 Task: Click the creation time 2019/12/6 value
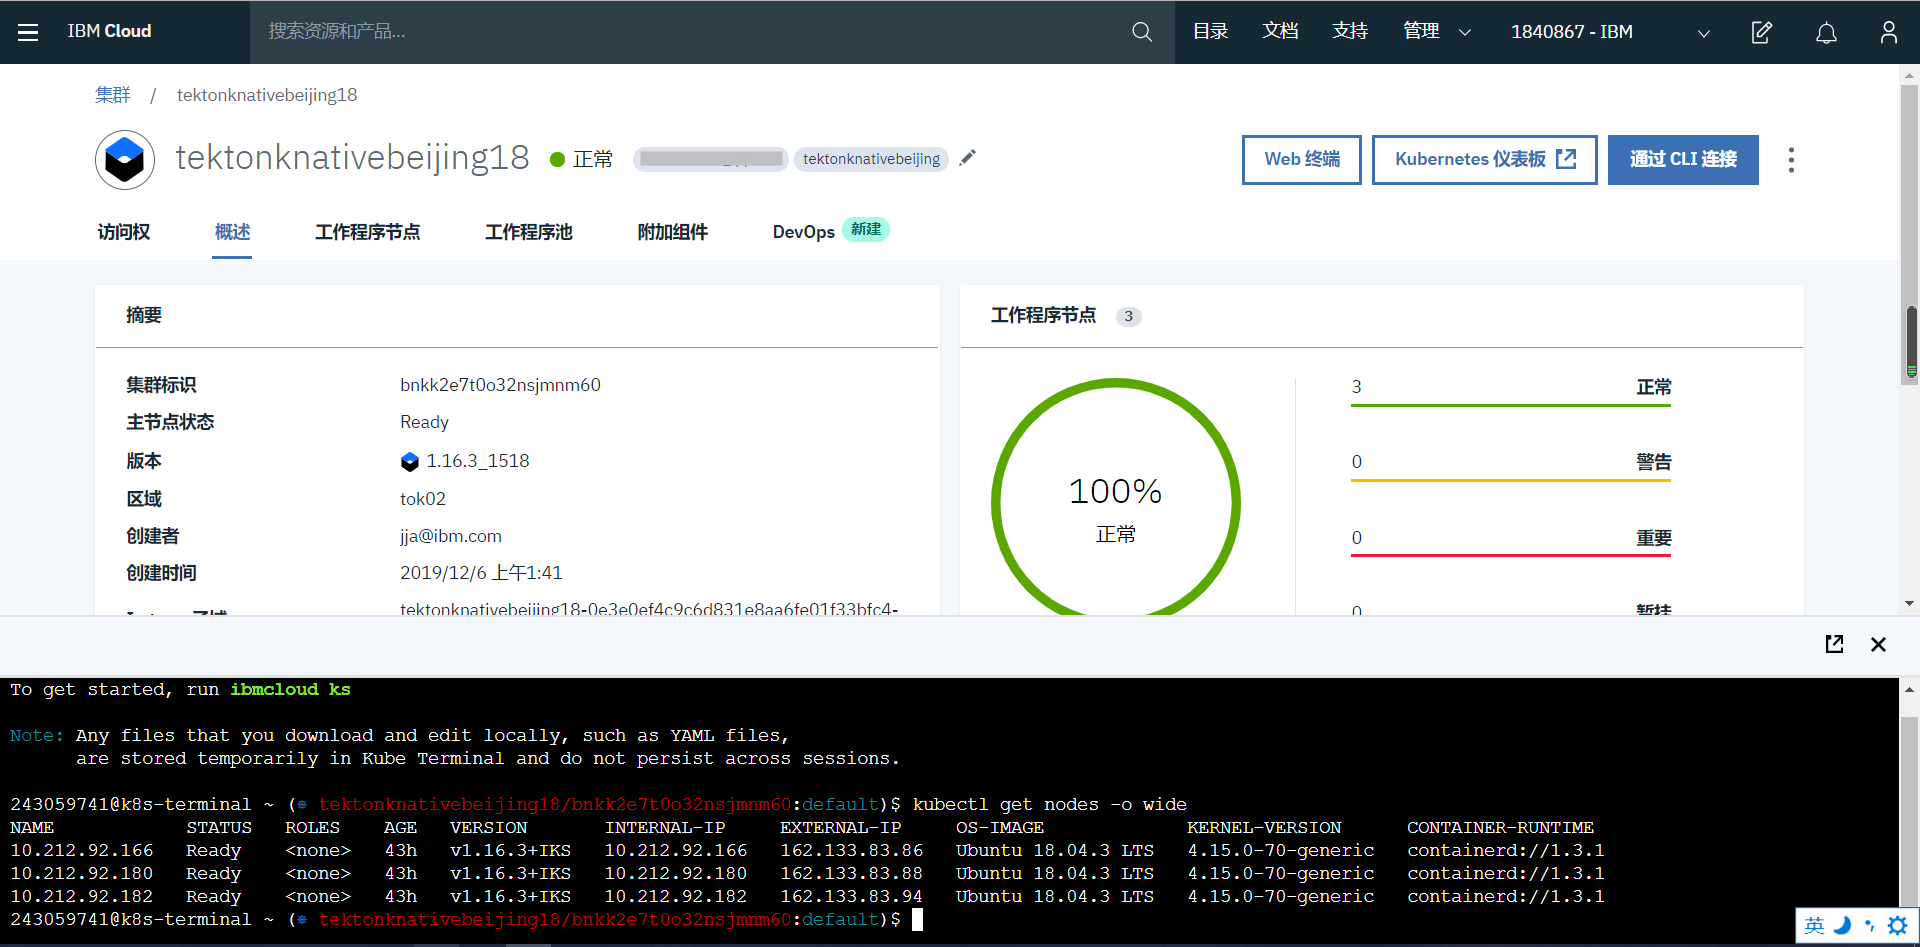tap(481, 573)
